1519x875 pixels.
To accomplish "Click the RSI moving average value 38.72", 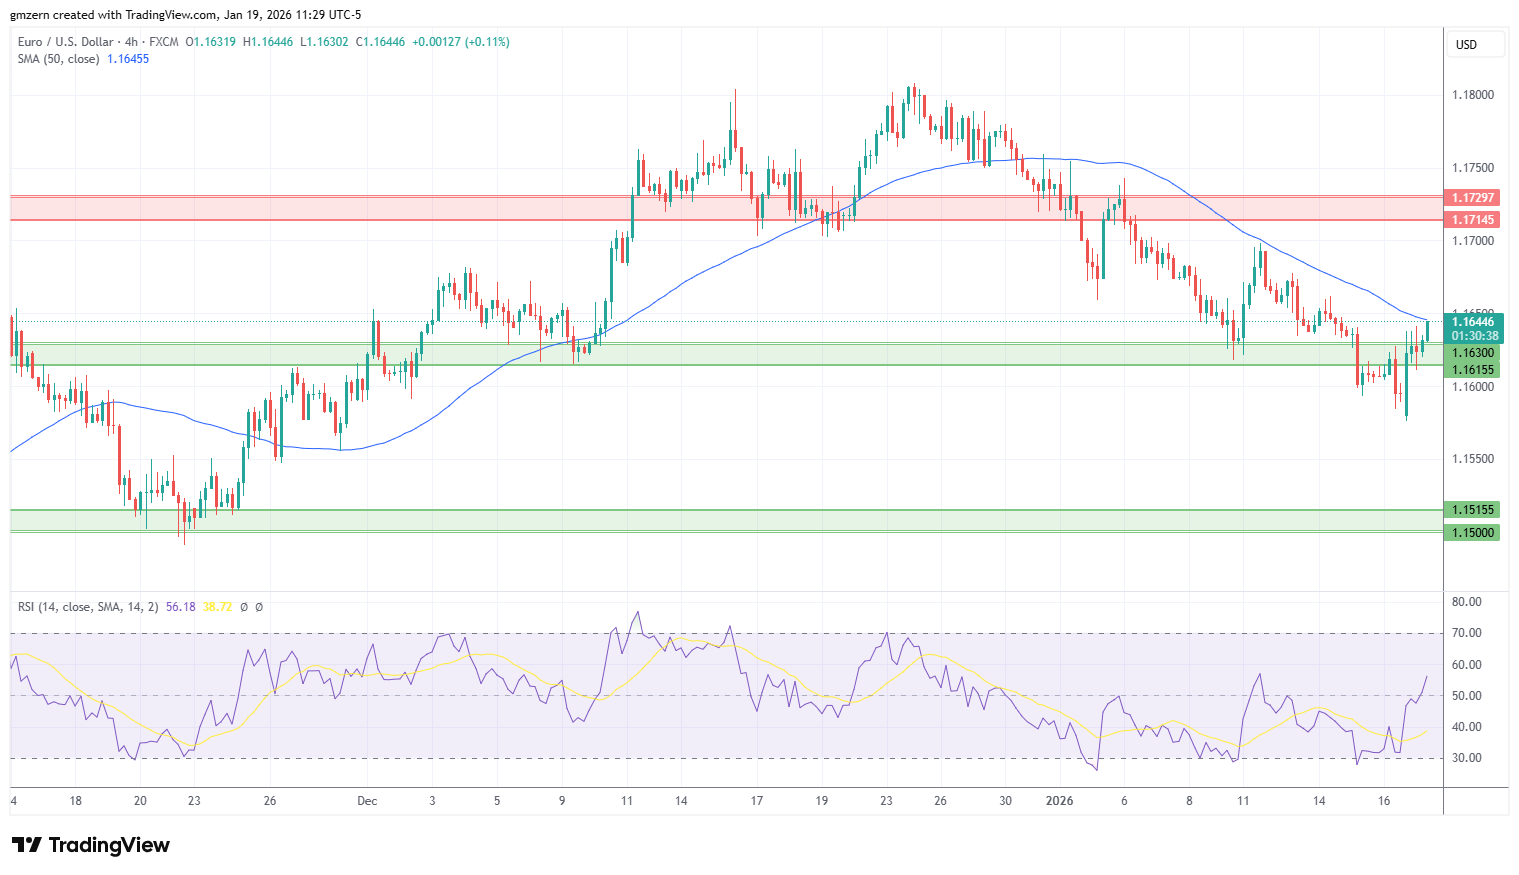I will (217, 607).
